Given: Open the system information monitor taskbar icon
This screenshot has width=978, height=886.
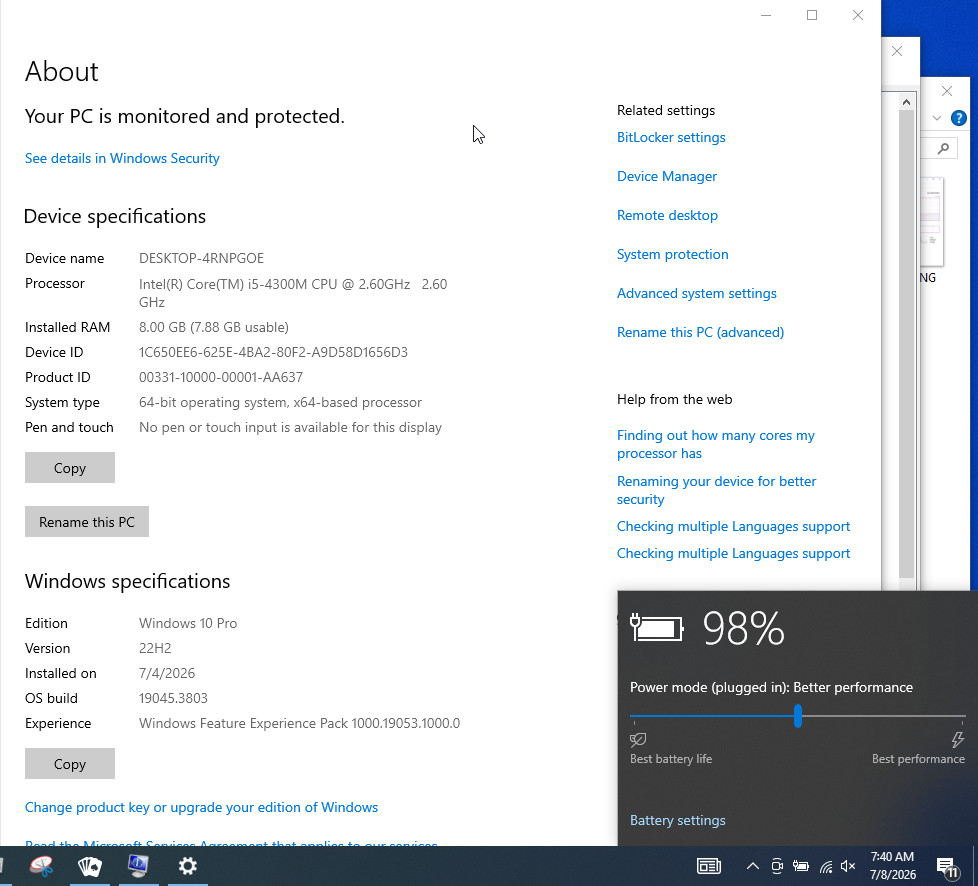Looking at the screenshot, I should (138, 865).
